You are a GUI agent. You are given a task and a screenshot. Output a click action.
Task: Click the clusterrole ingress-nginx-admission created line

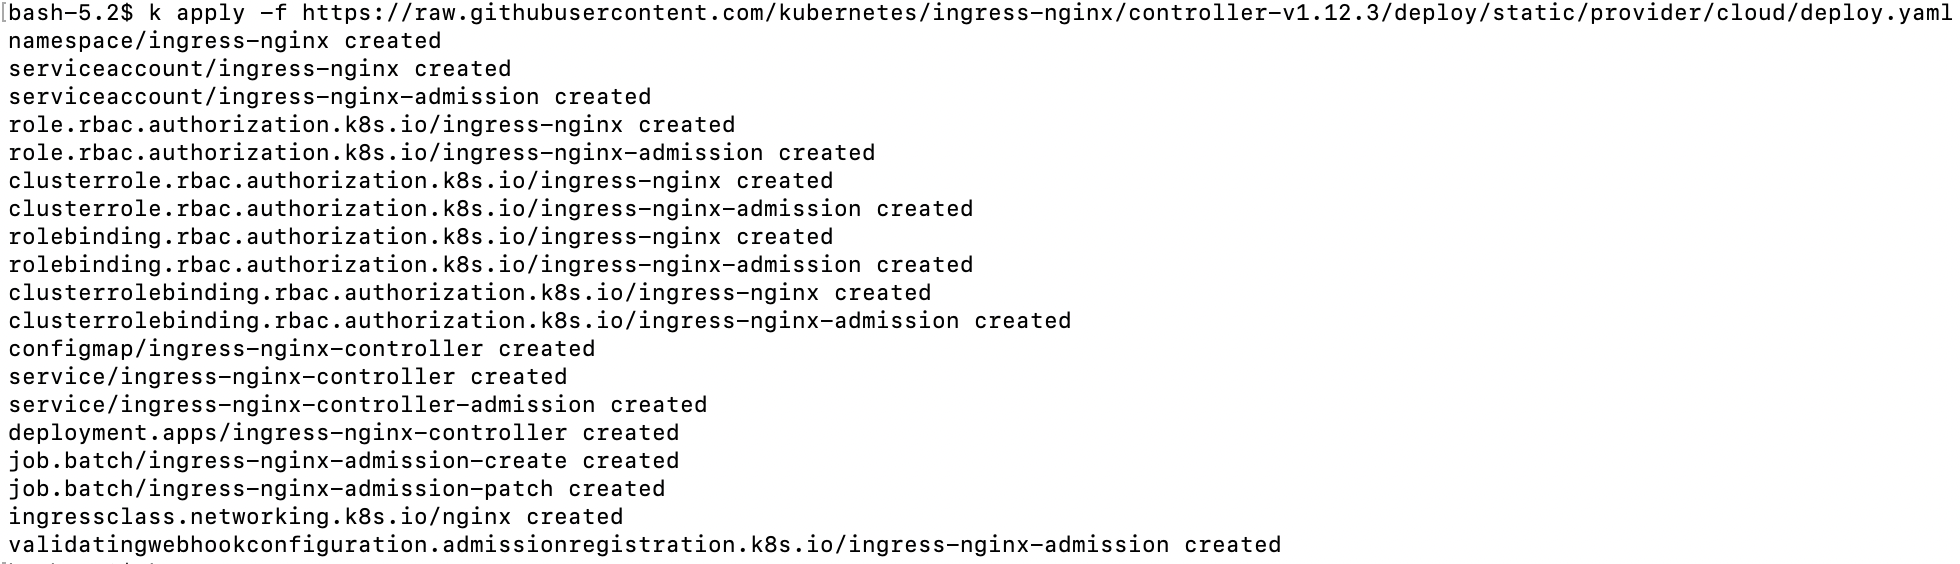490,209
